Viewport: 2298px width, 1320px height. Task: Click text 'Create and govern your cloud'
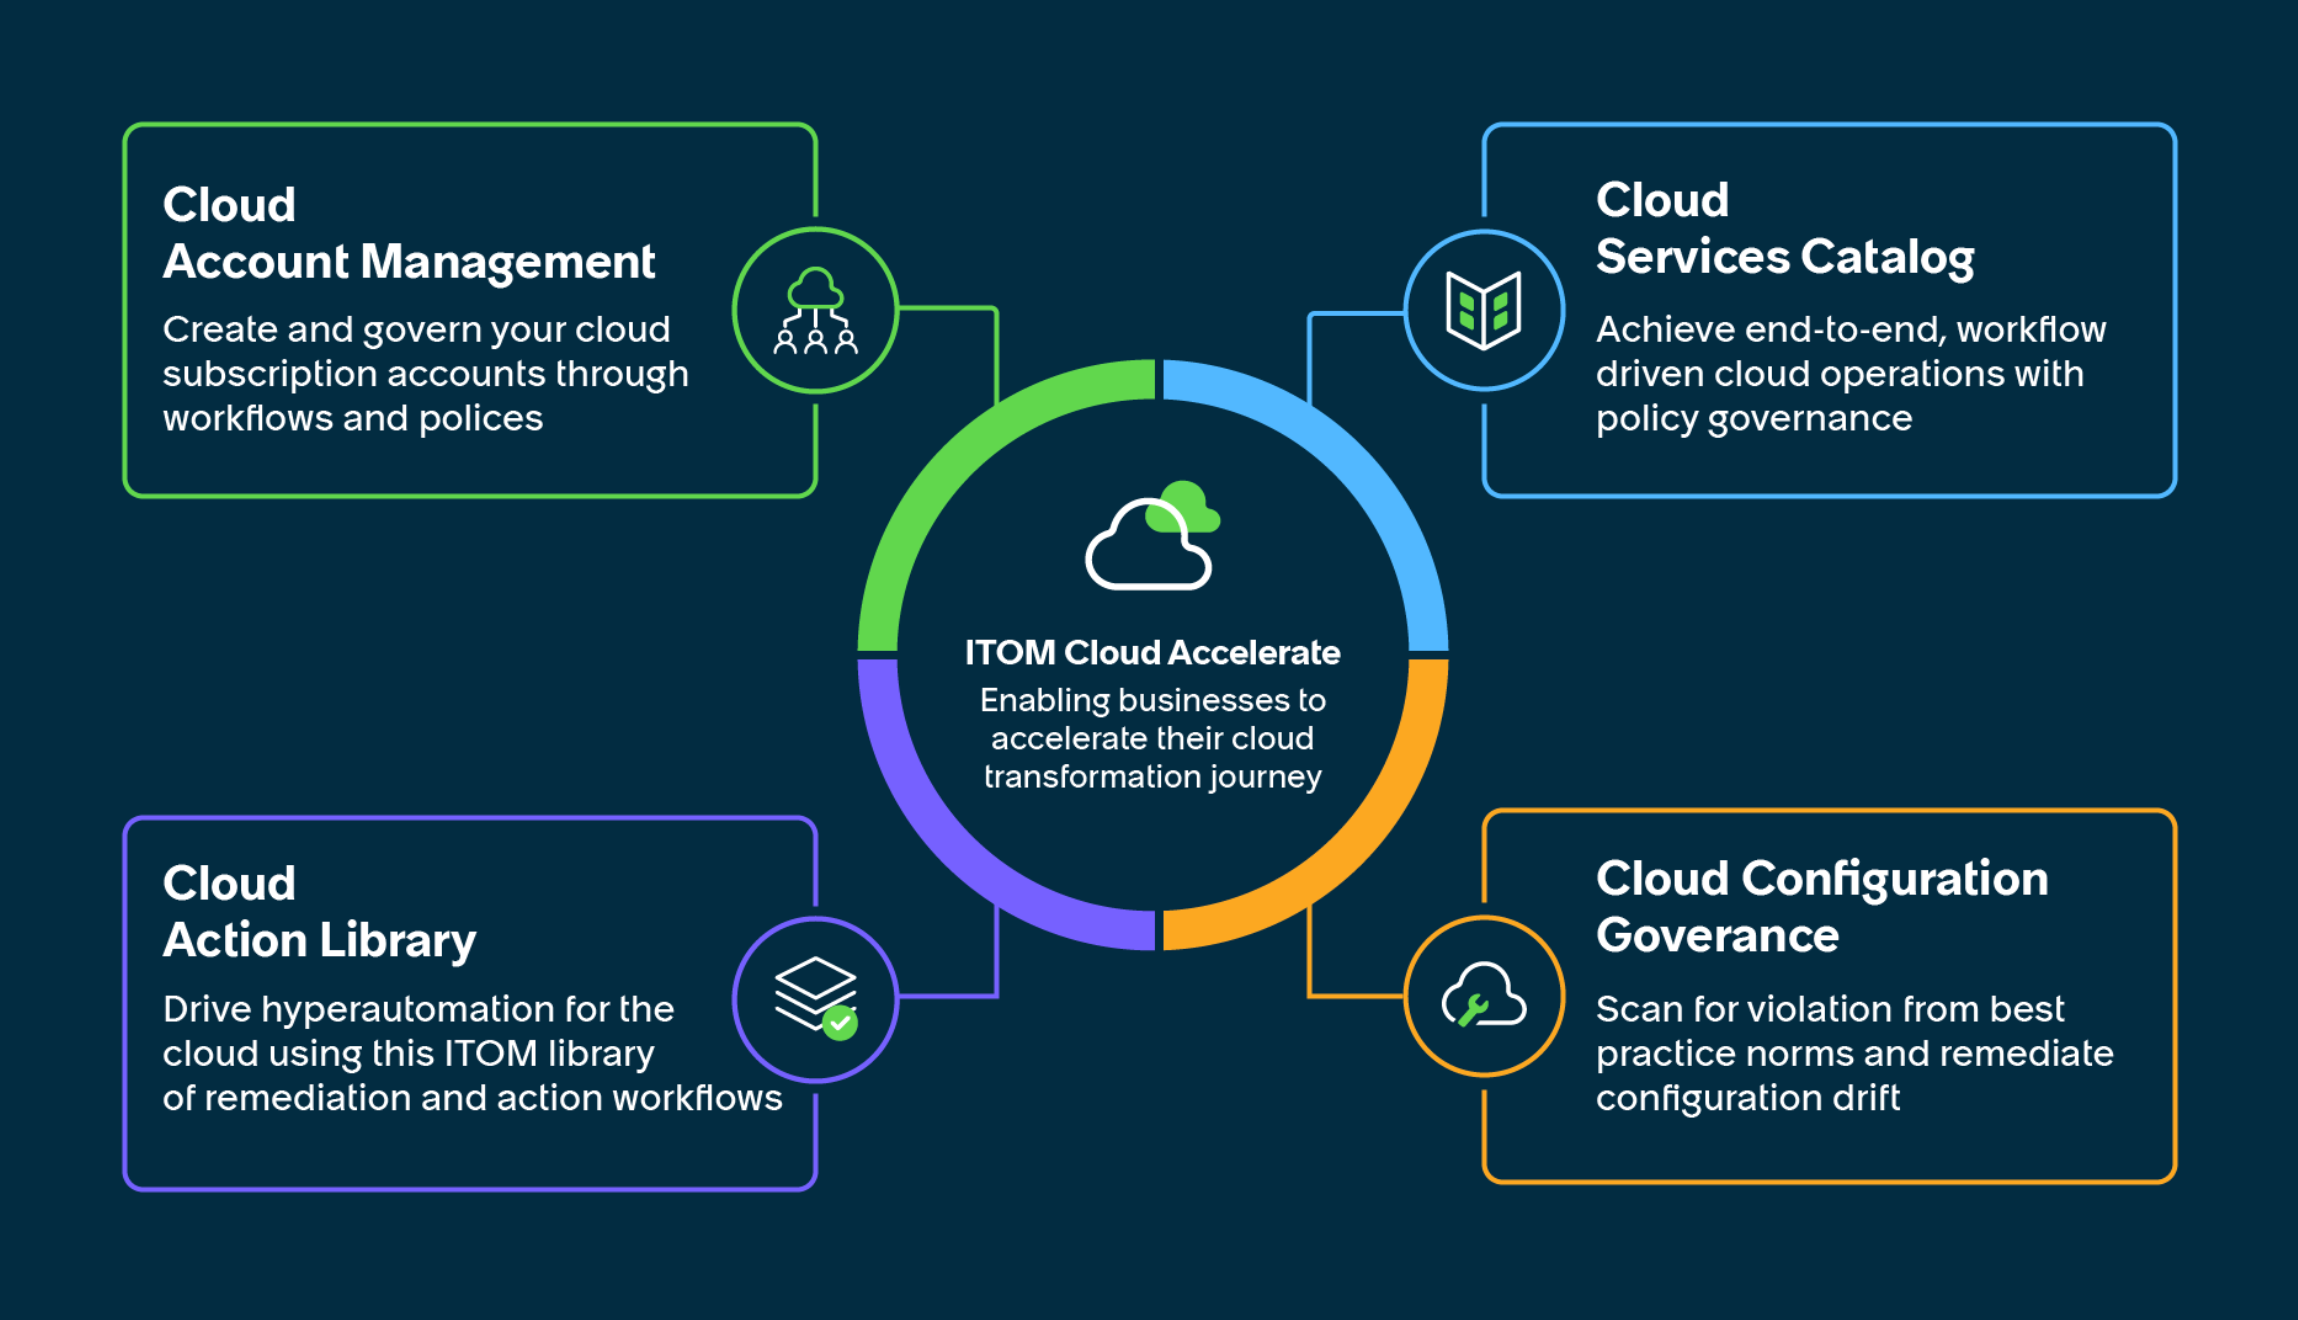[416, 329]
